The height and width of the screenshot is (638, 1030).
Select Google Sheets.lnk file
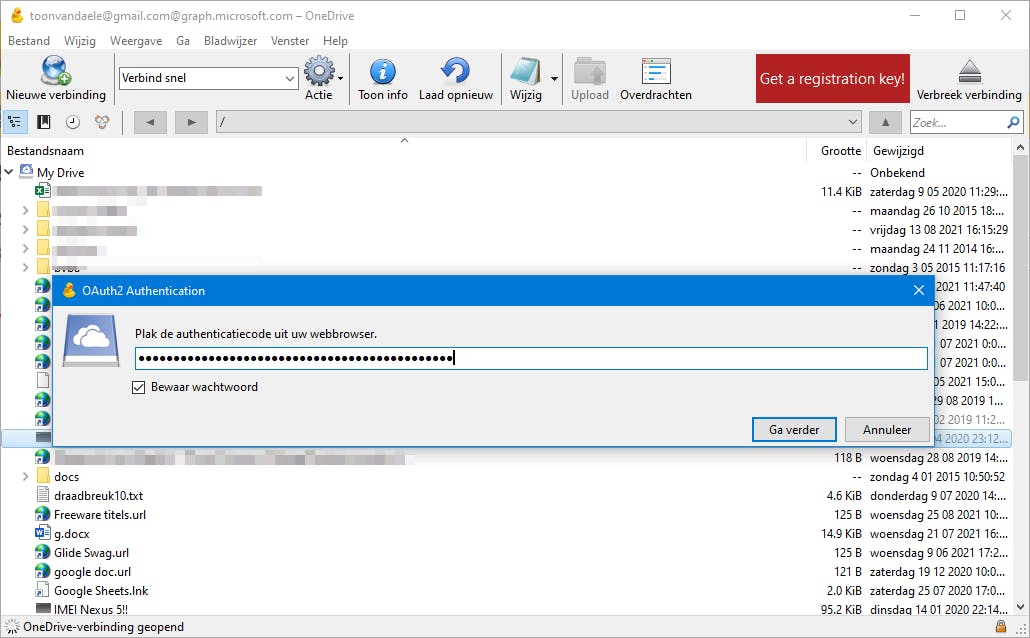[x=101, y=591]
